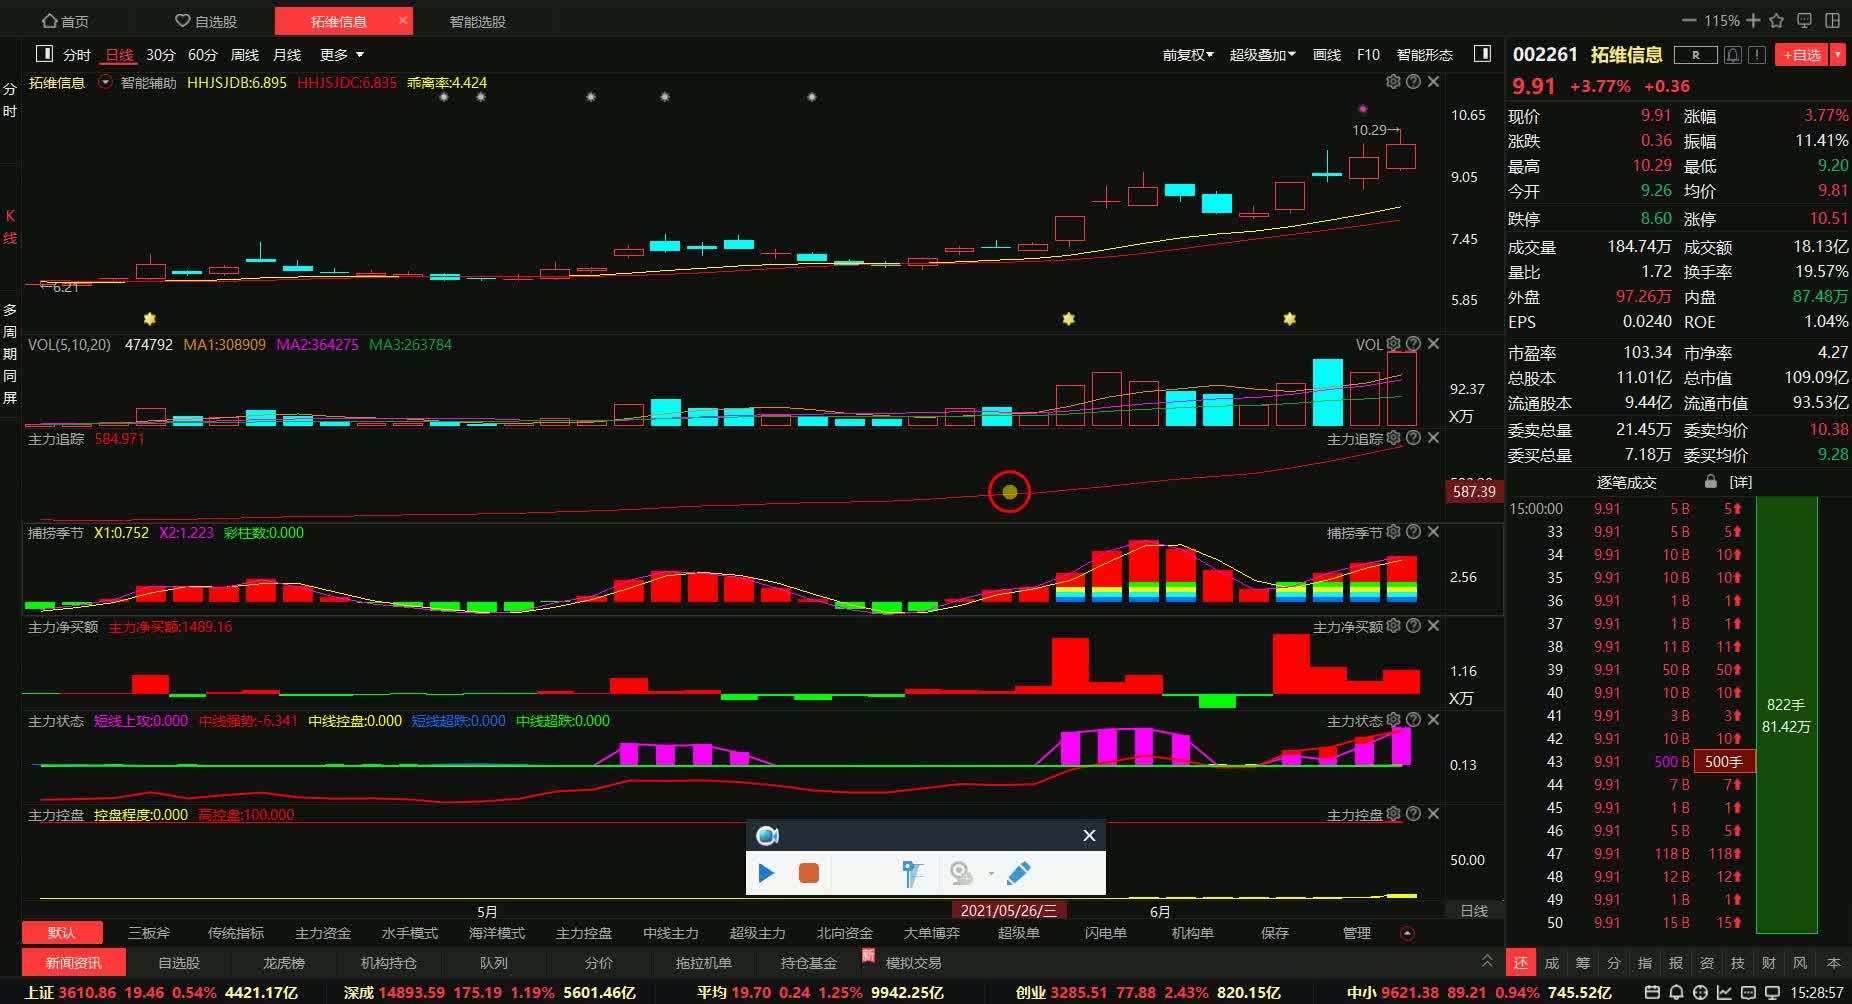Open the 智能选股 top tab

477,21
